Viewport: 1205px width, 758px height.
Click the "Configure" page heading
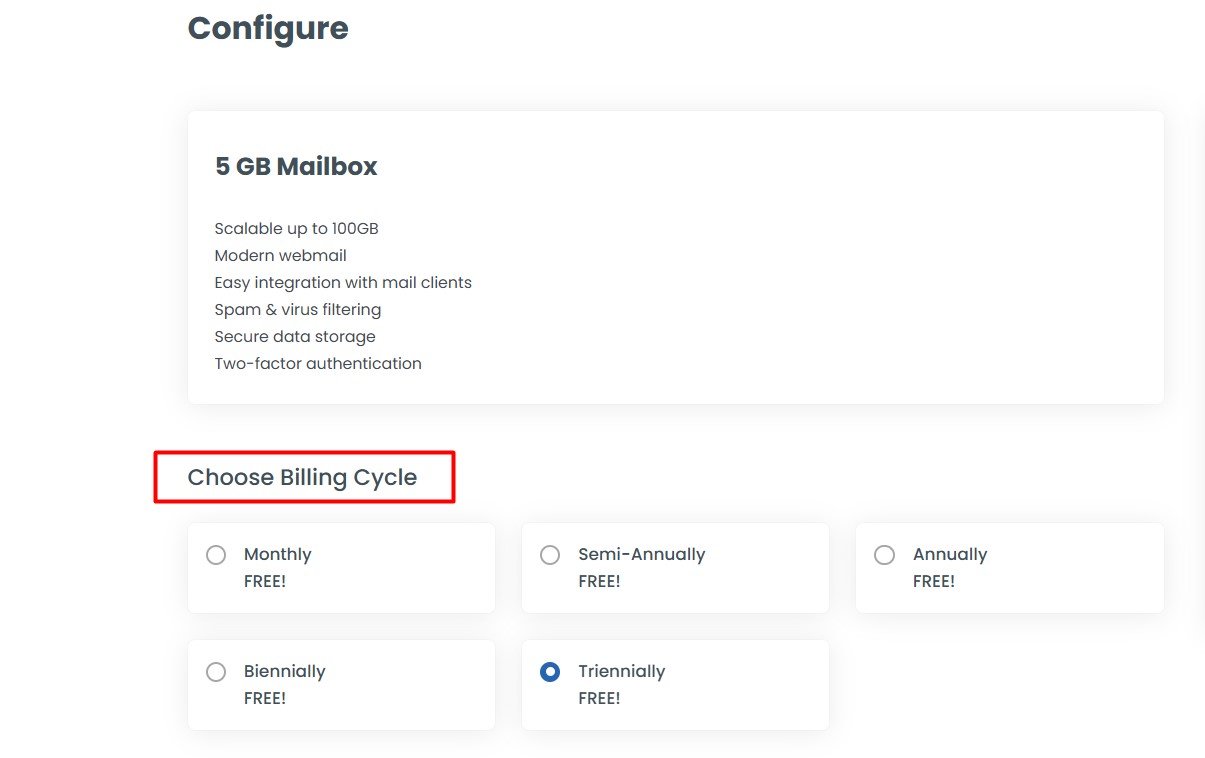tap(268, 28)
